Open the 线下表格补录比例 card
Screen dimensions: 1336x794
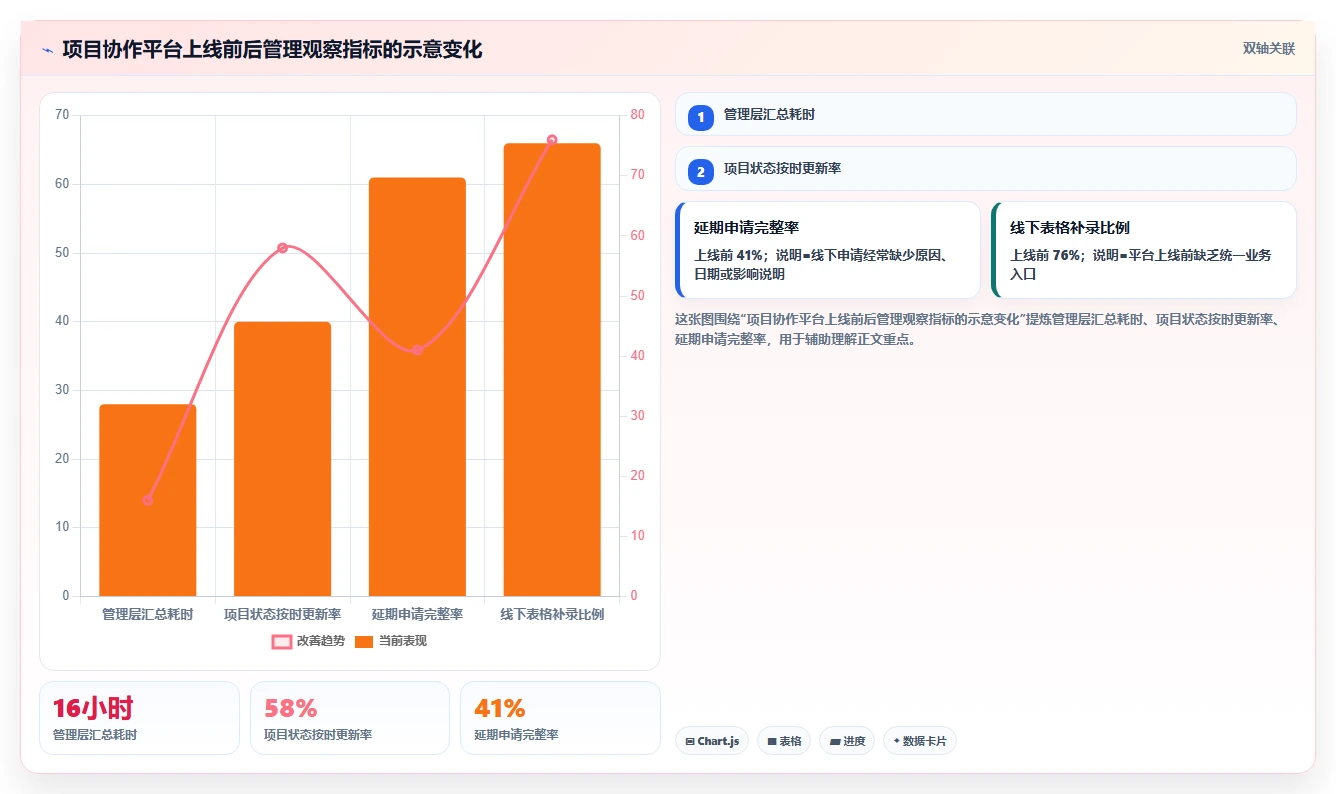click(x=1144, y=250)
